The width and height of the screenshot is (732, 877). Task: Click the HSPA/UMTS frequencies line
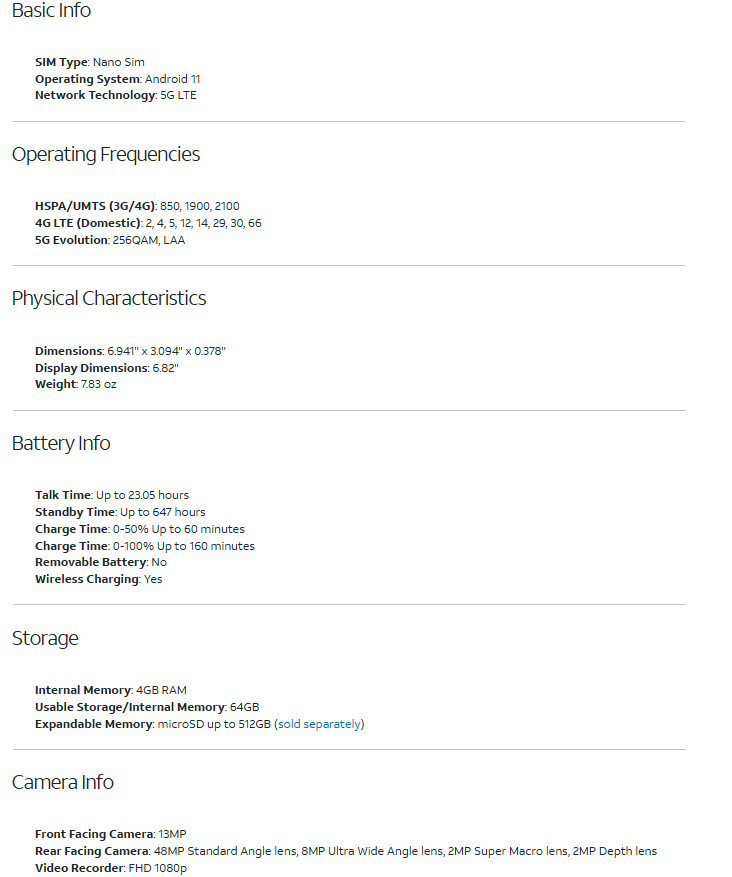[137, 206]
